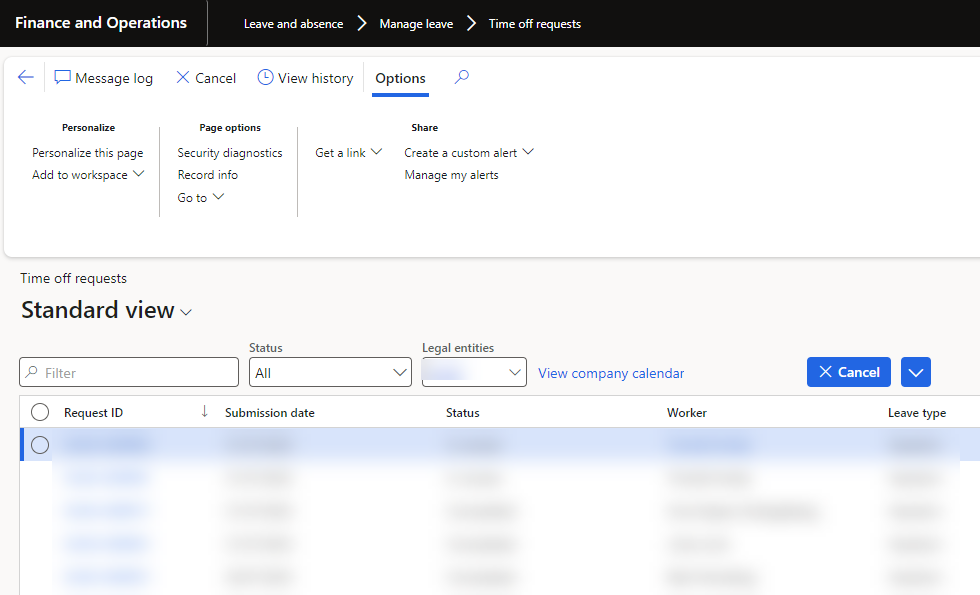Open the Status dropdown
Viewport: 980px width, 595px height.
point(330,373)
